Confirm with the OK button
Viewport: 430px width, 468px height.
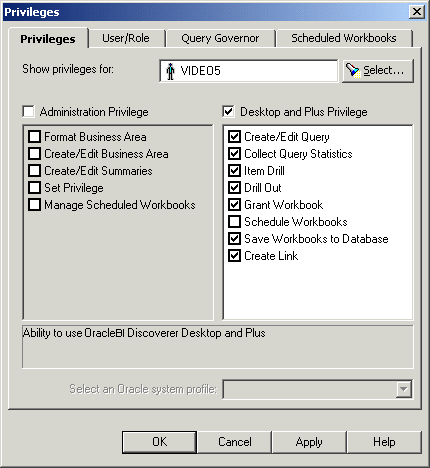pyautogui.click(x=159, y=442)
